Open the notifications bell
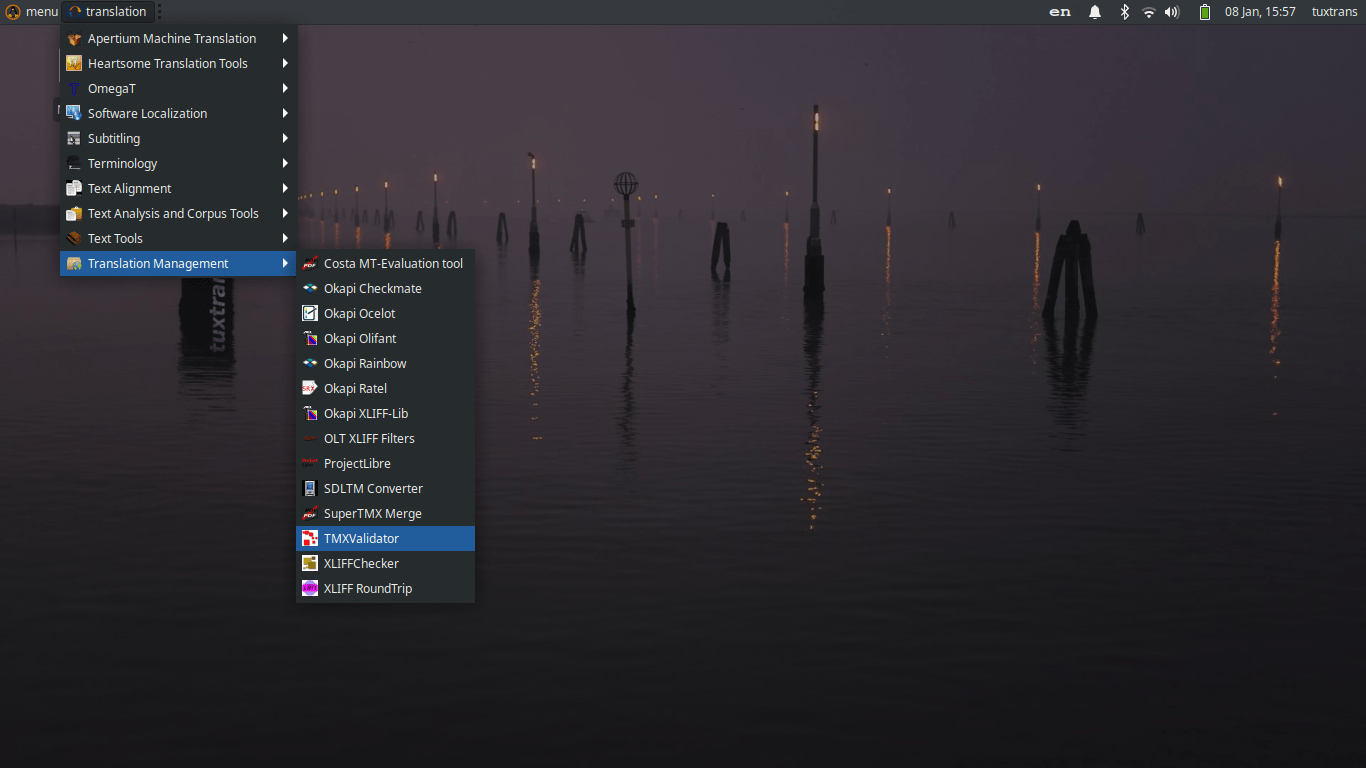The image size is (1366, 768). pos(1095,12)
